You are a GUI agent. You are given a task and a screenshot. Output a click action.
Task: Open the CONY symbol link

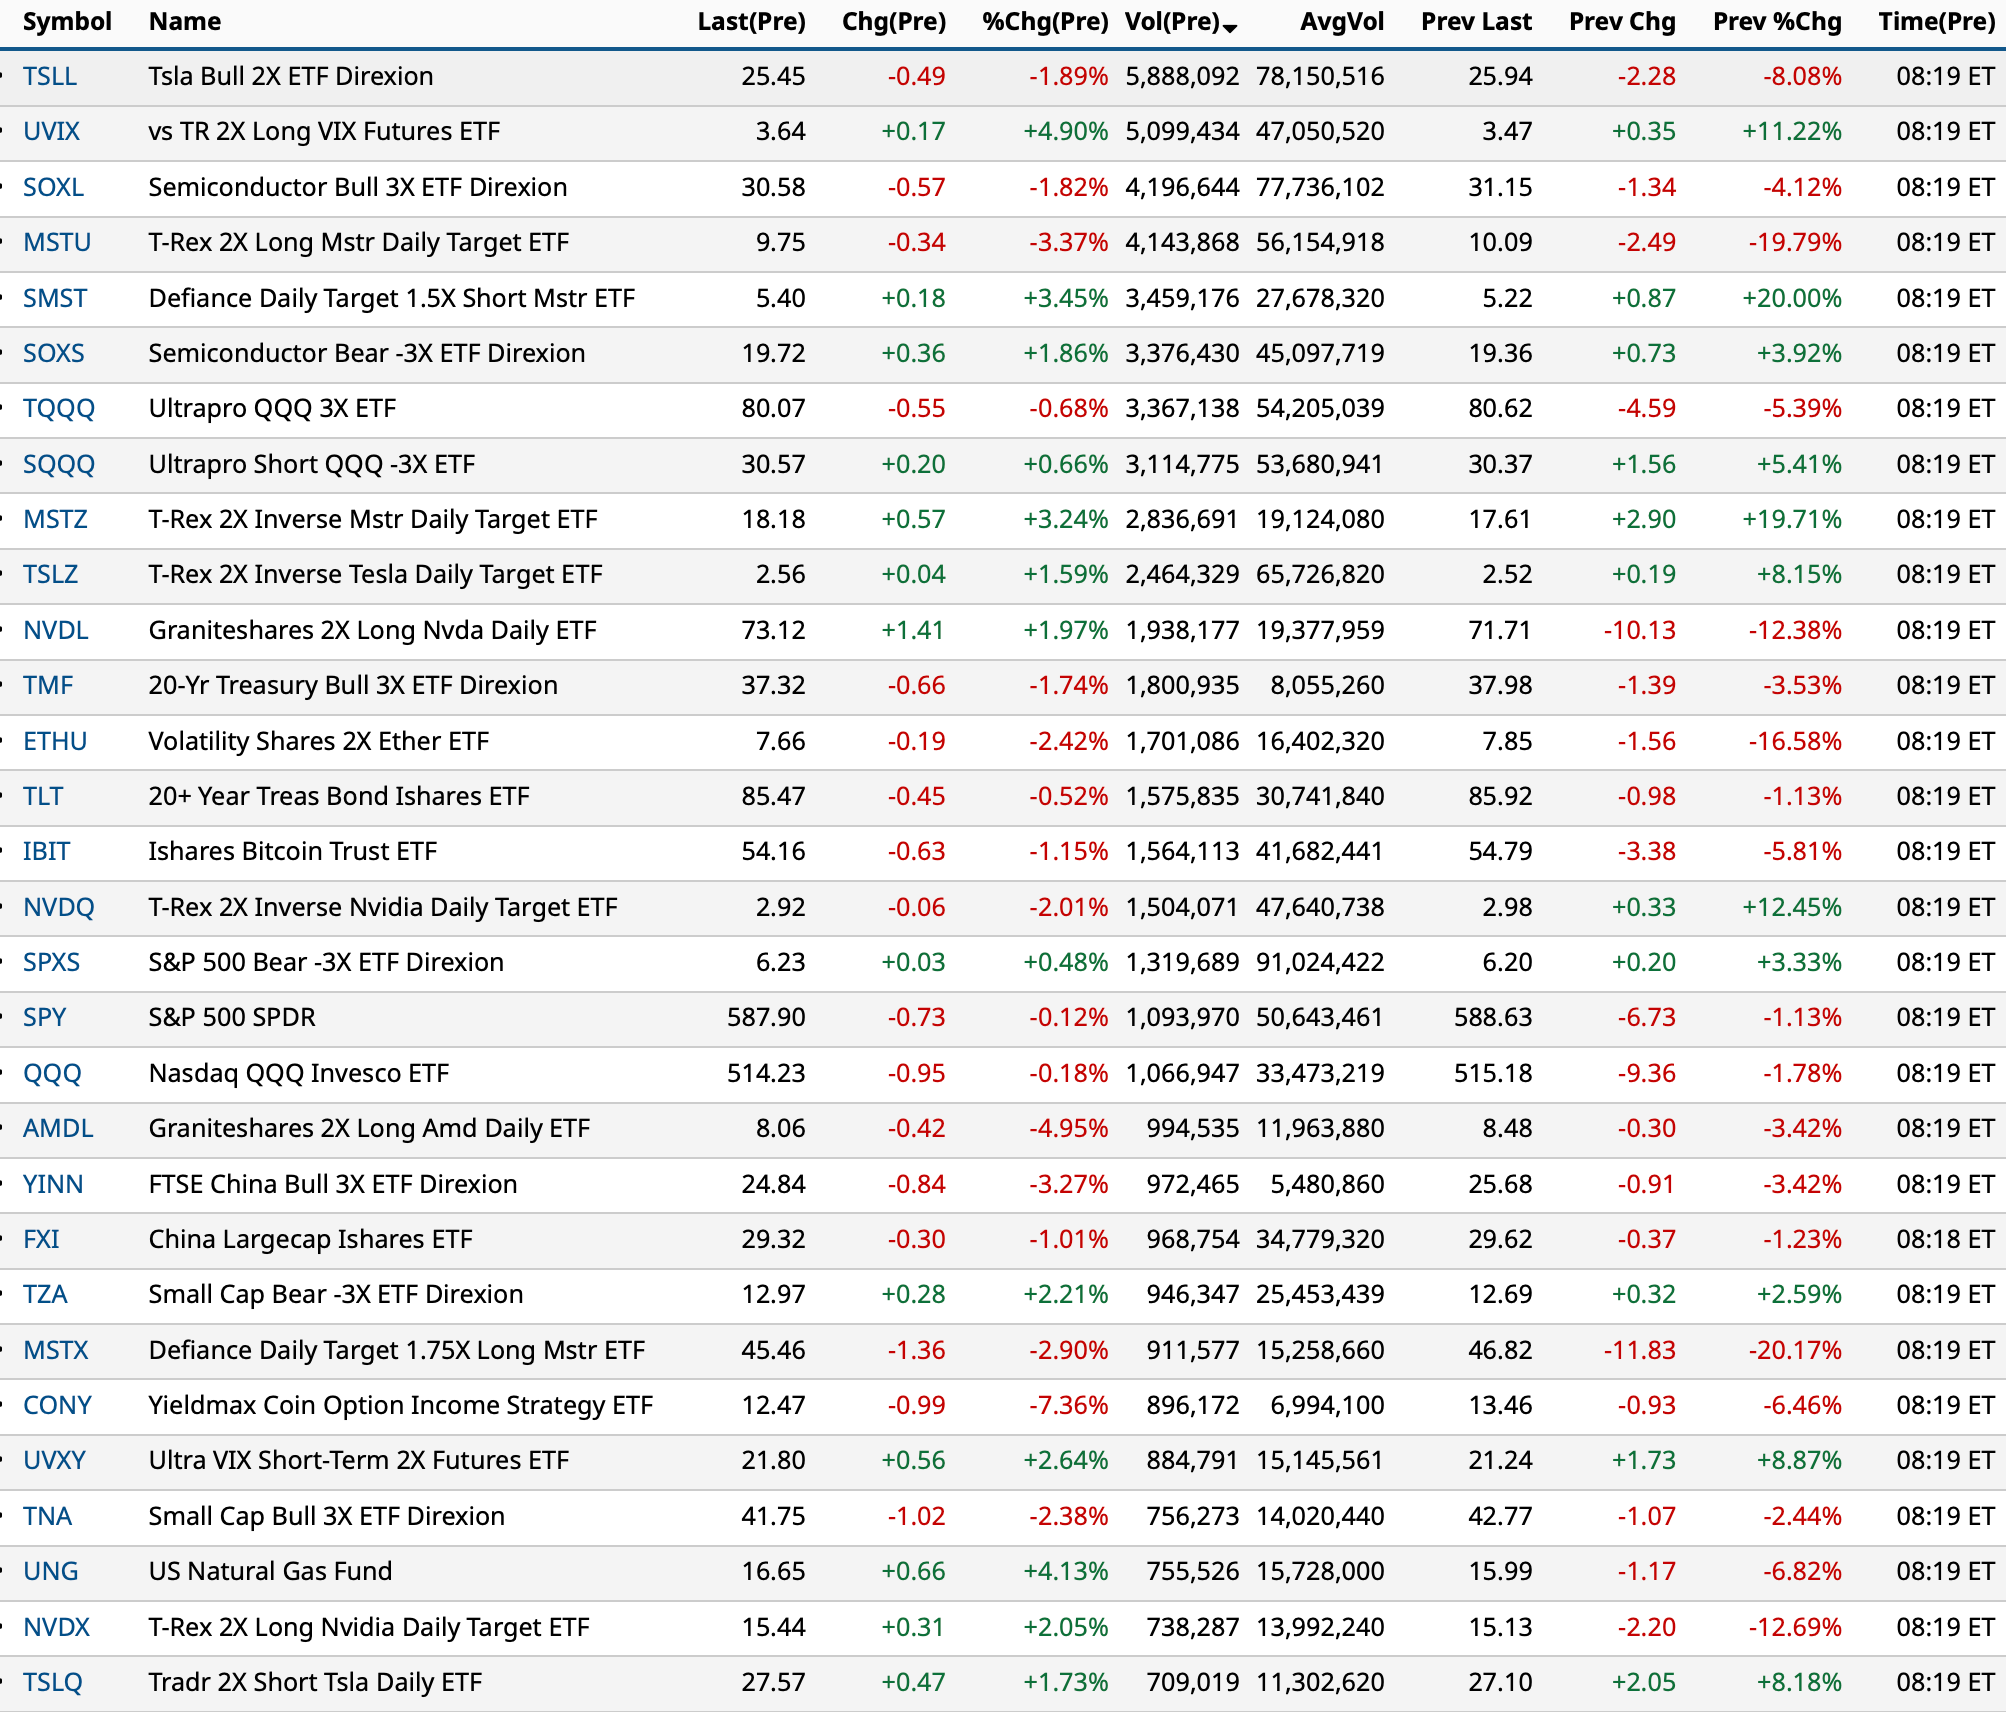pos(57,1405)
